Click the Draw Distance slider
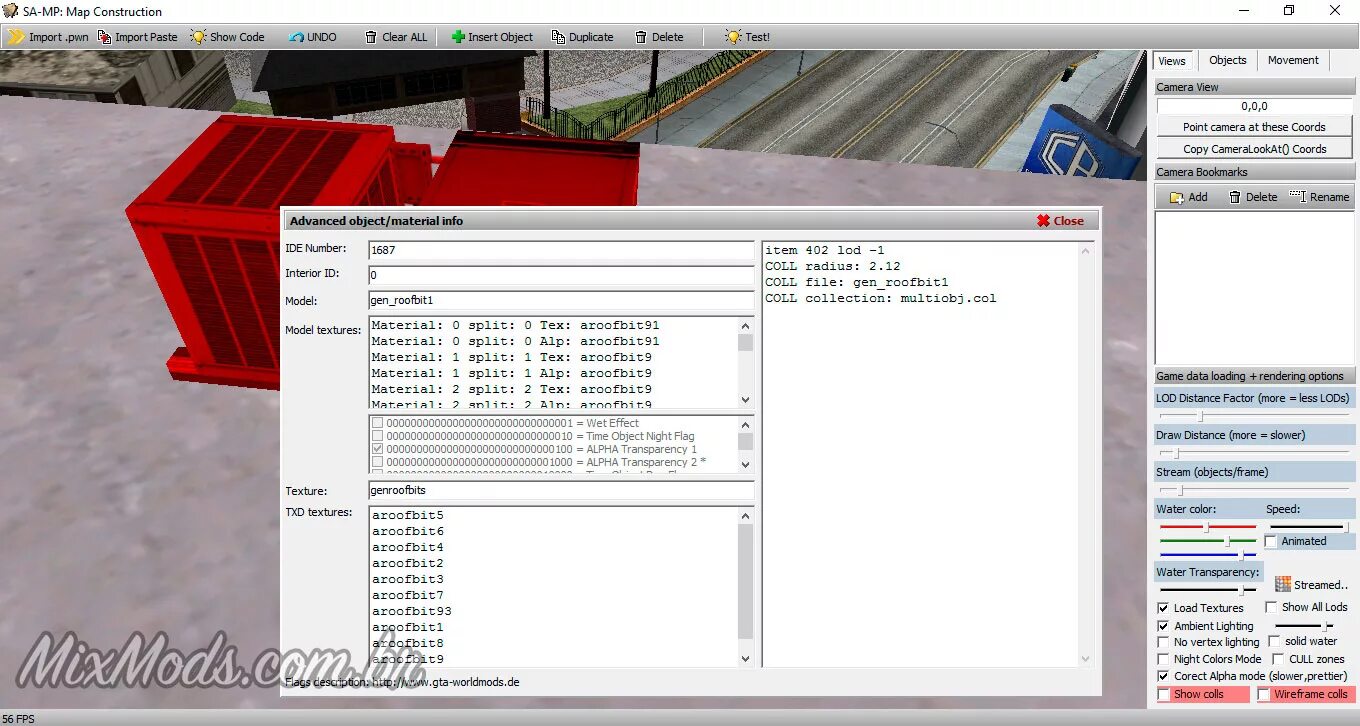This screenshot has height=726, width=1360. pos(1254,453)
